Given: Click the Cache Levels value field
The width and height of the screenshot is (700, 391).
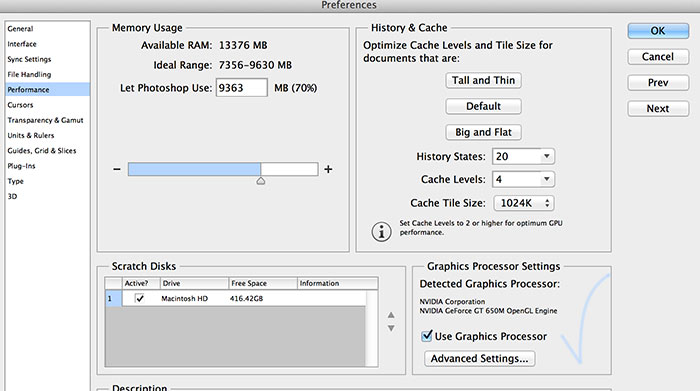Looking at the screenshot, I should point(517,179).
